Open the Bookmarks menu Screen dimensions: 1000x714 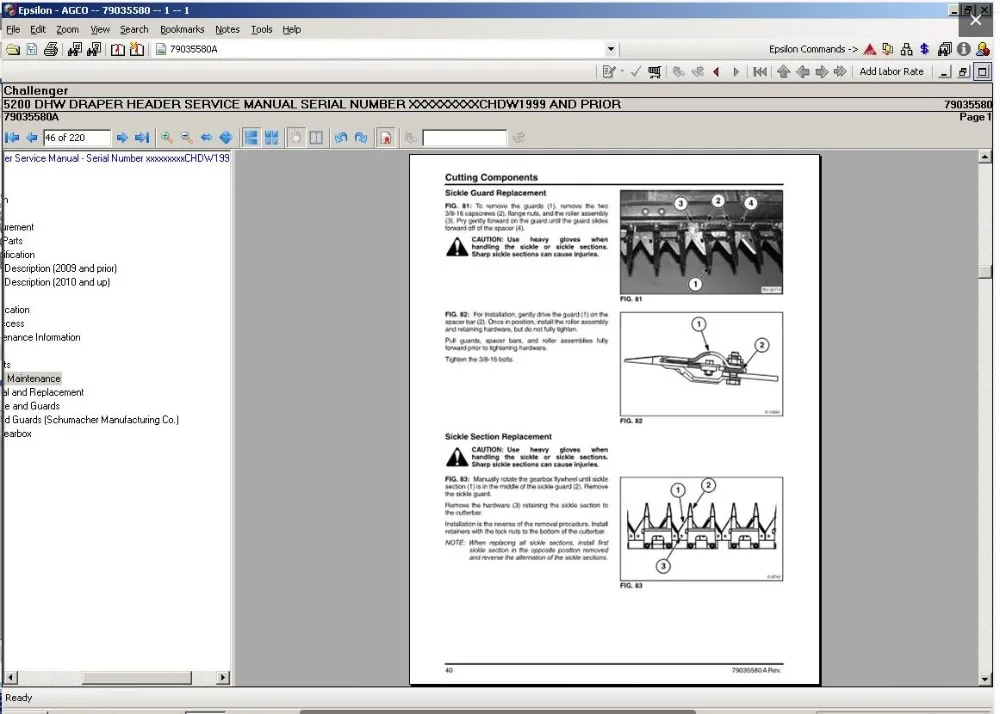[182, 29]
